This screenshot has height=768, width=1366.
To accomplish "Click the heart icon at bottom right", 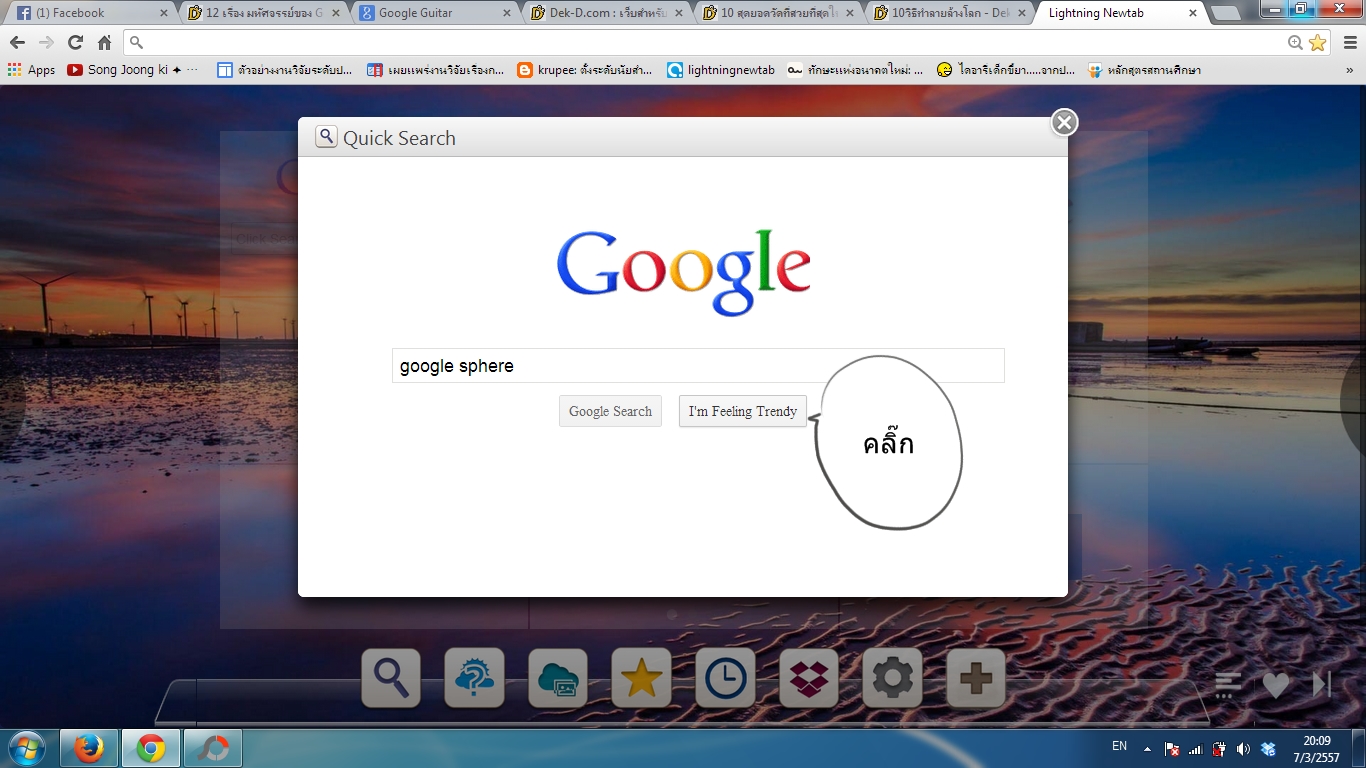I will 1276,685.
